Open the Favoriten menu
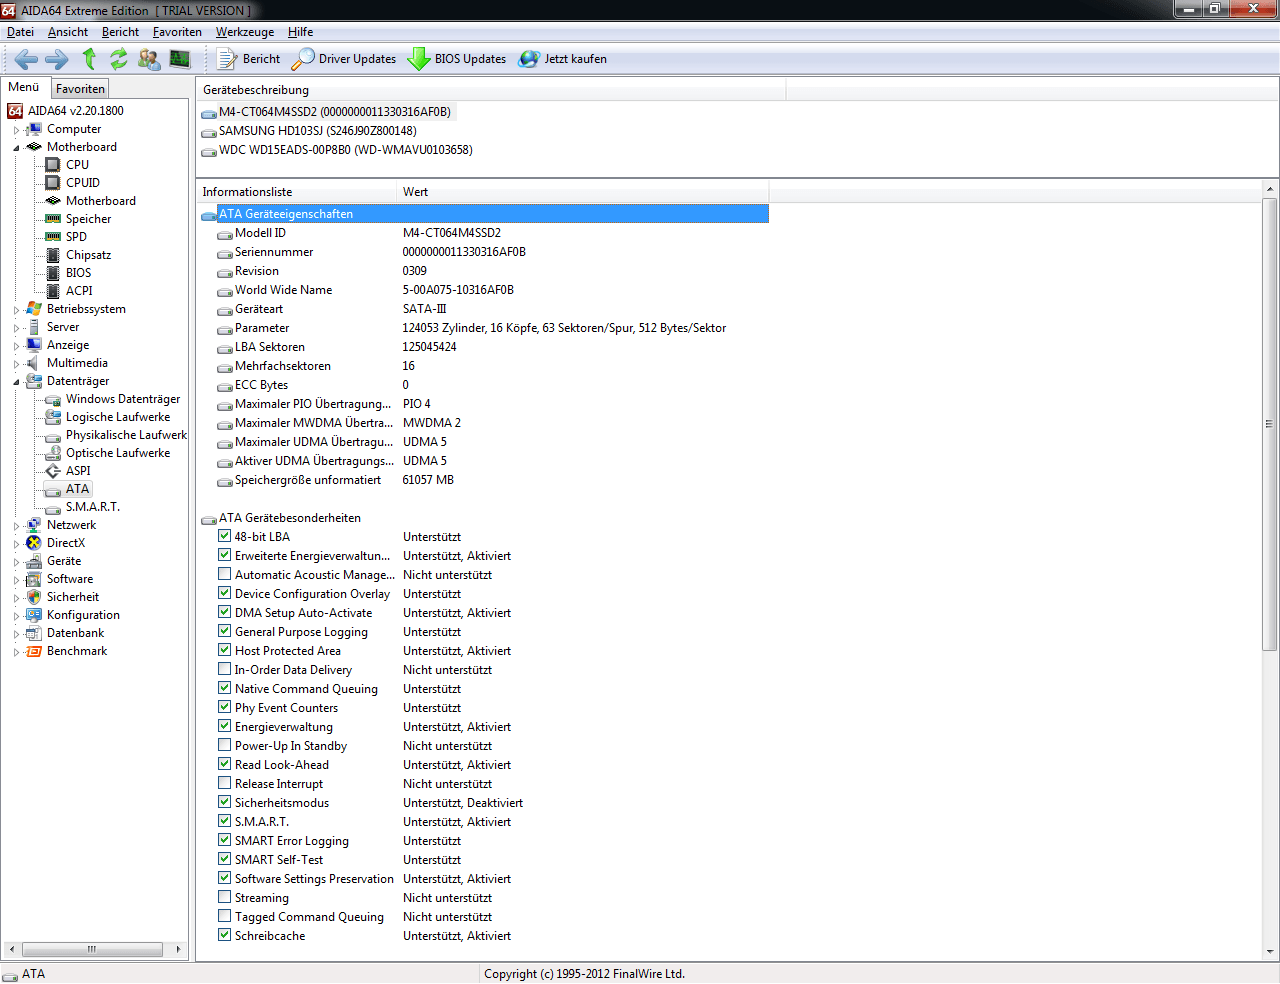Screen dimensions: 1280x984 click(x=177, y=32)
